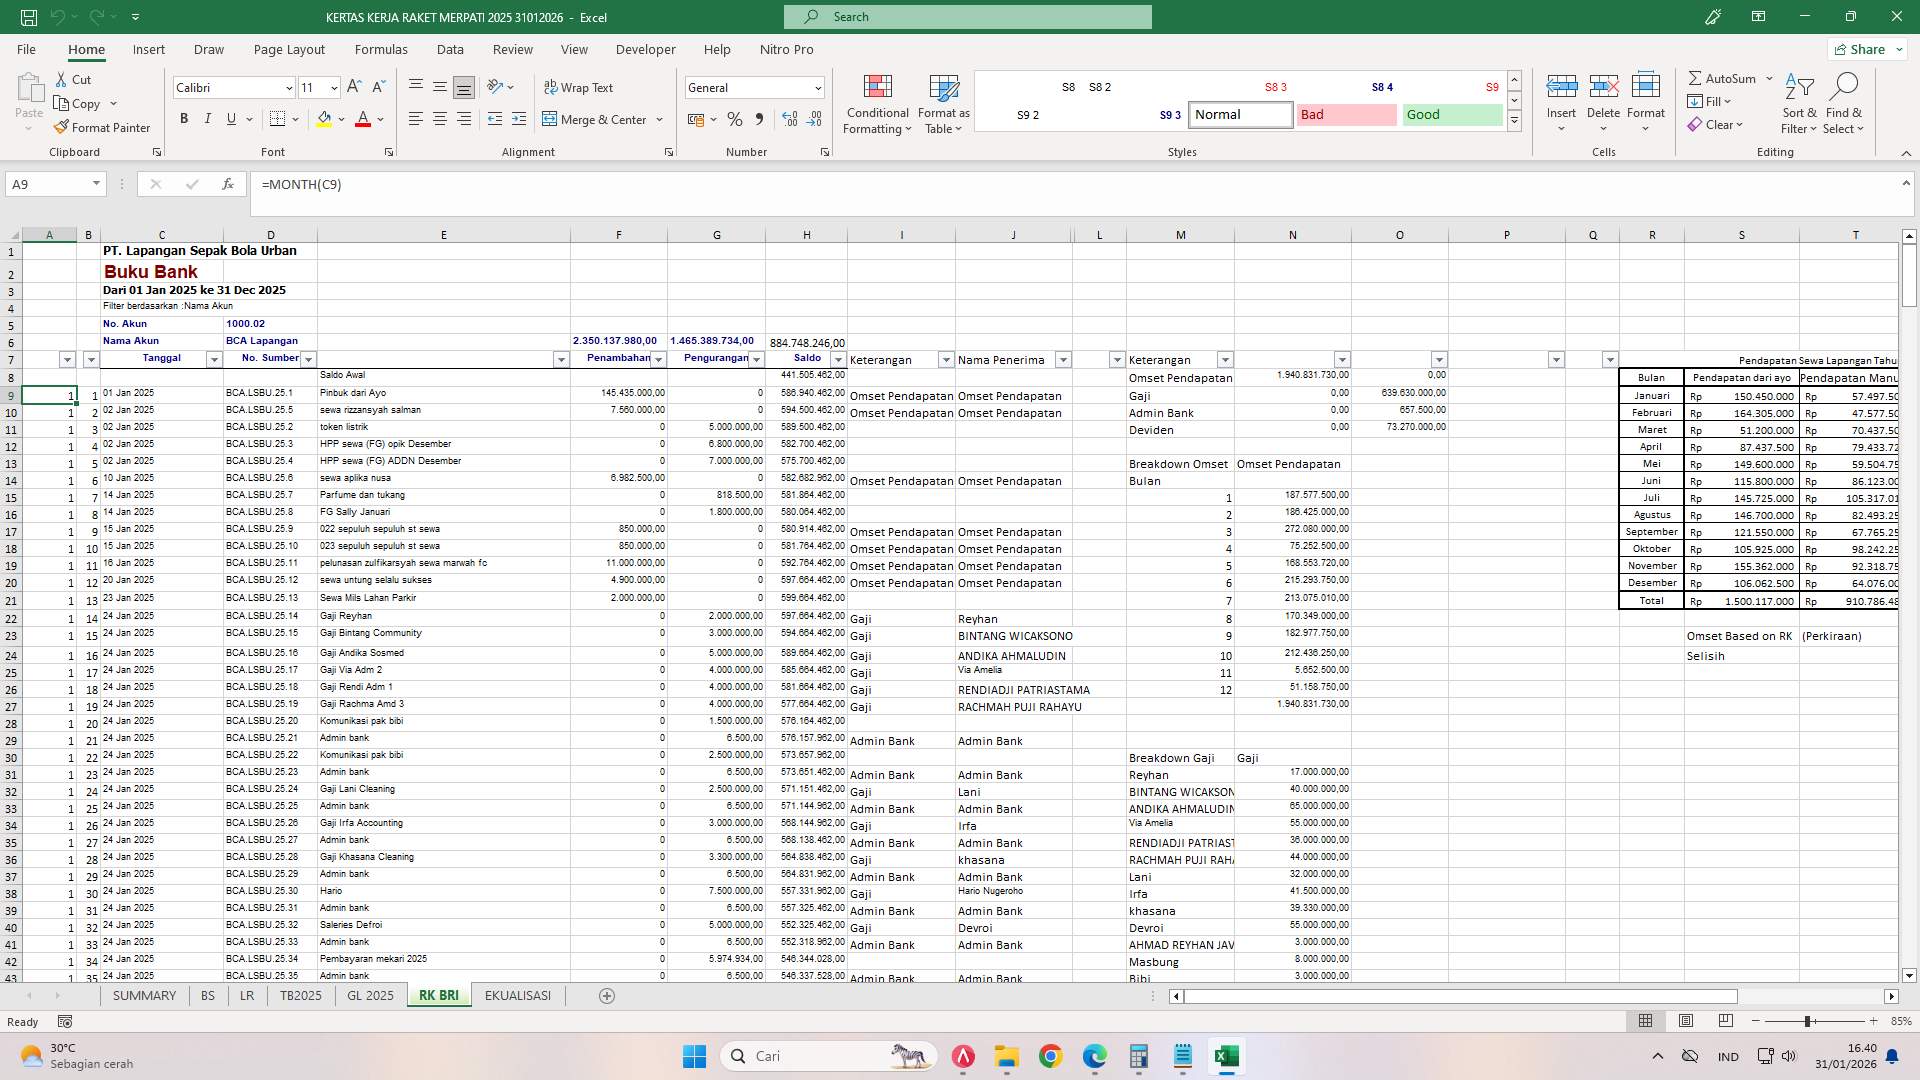Viewport: 1920px width, 1080px height.
Task: Click Format as Table
Action: pyautogui.click(x=941, y=104)
